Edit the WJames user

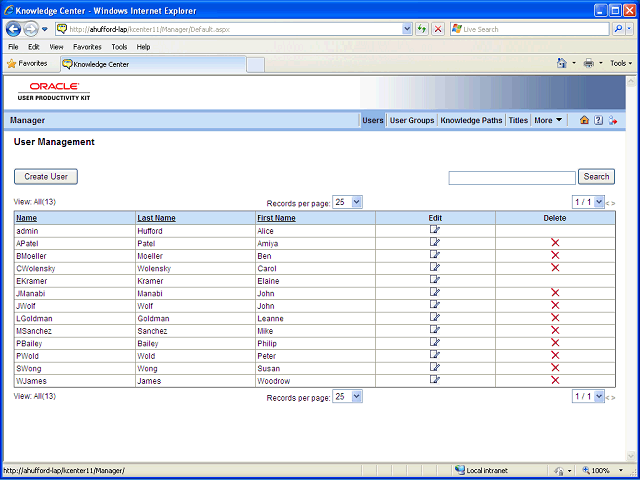coord(435,380)
